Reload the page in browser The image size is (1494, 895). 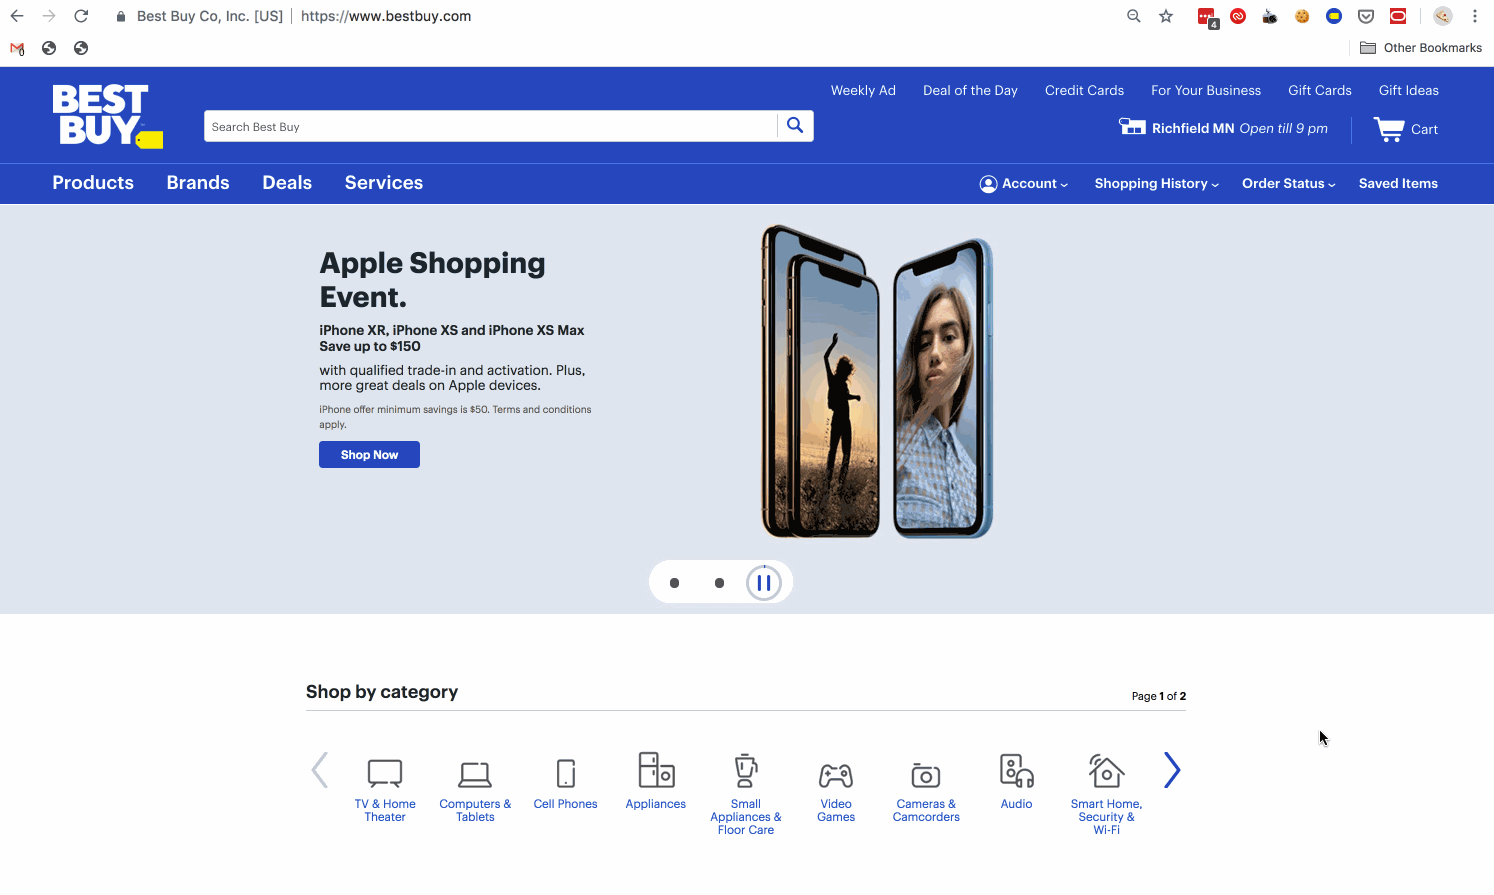pos(81,16)
